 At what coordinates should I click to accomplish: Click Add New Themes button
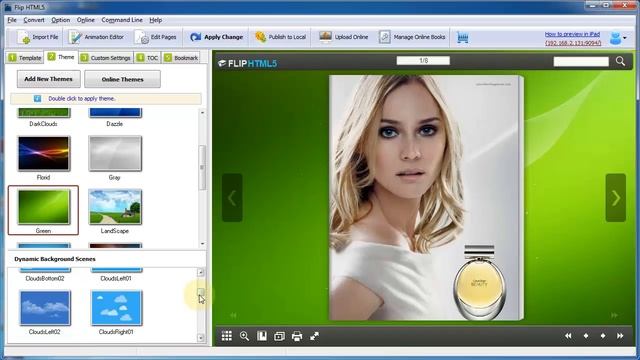tap(49, 79)
